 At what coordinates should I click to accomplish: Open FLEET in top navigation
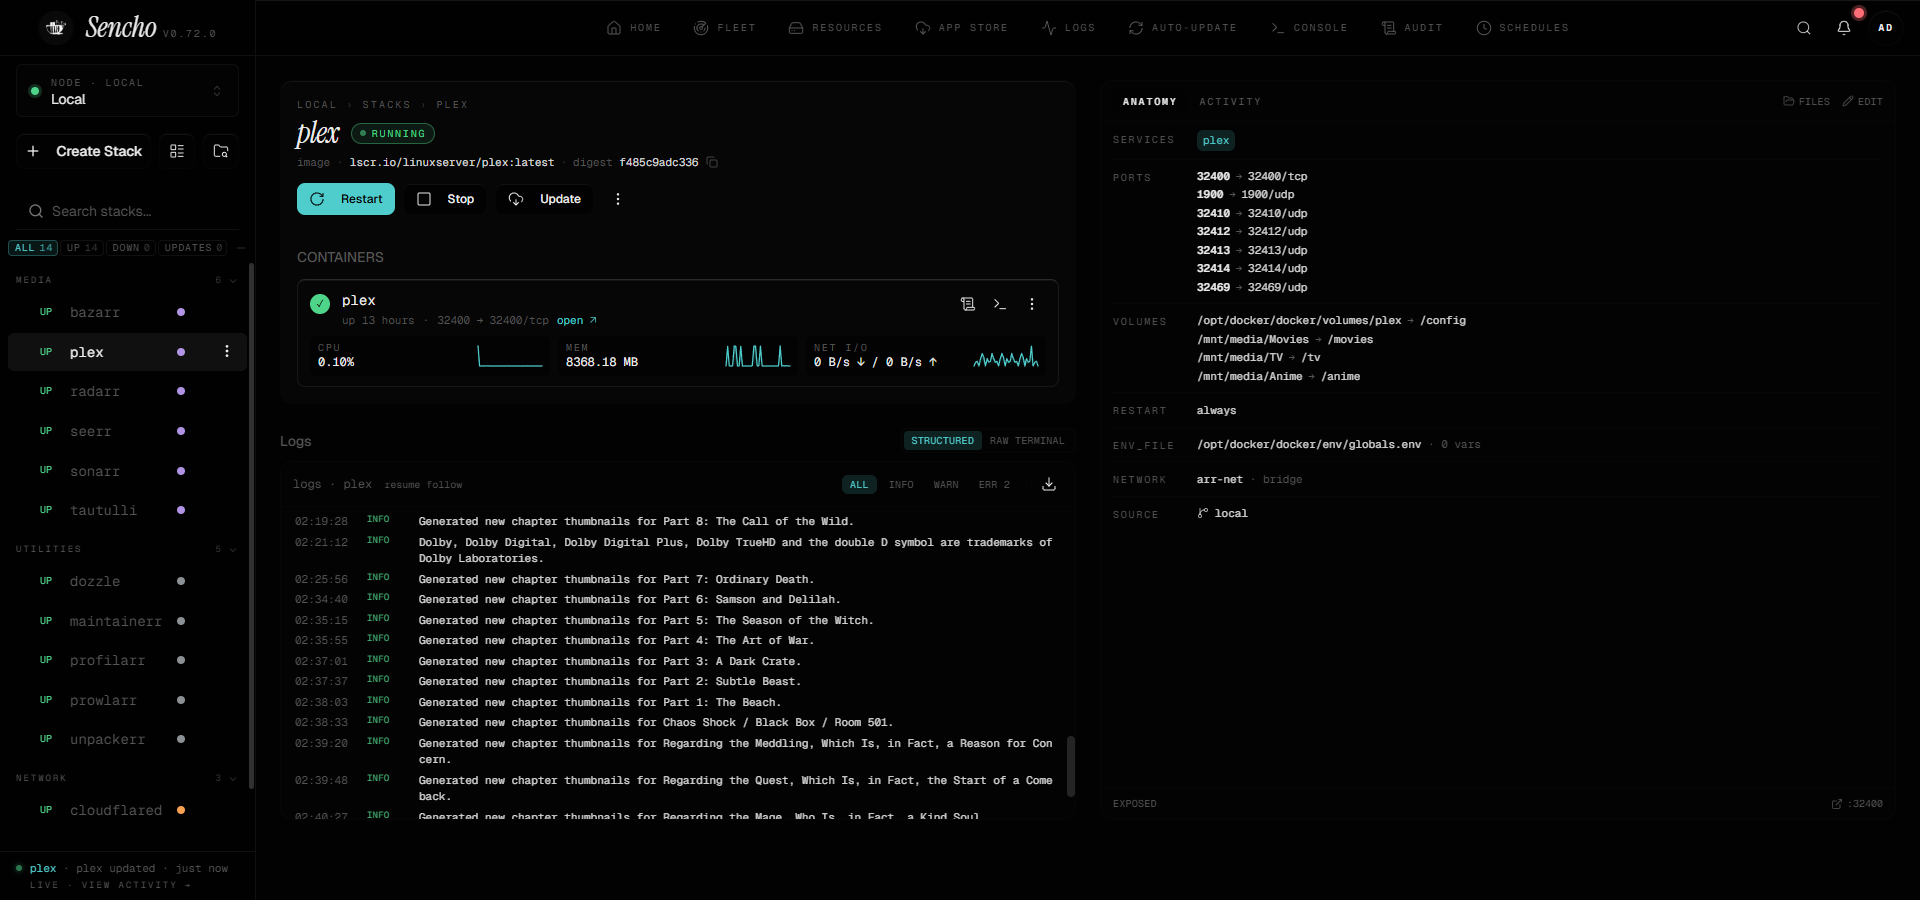click(x=725, y=28)
